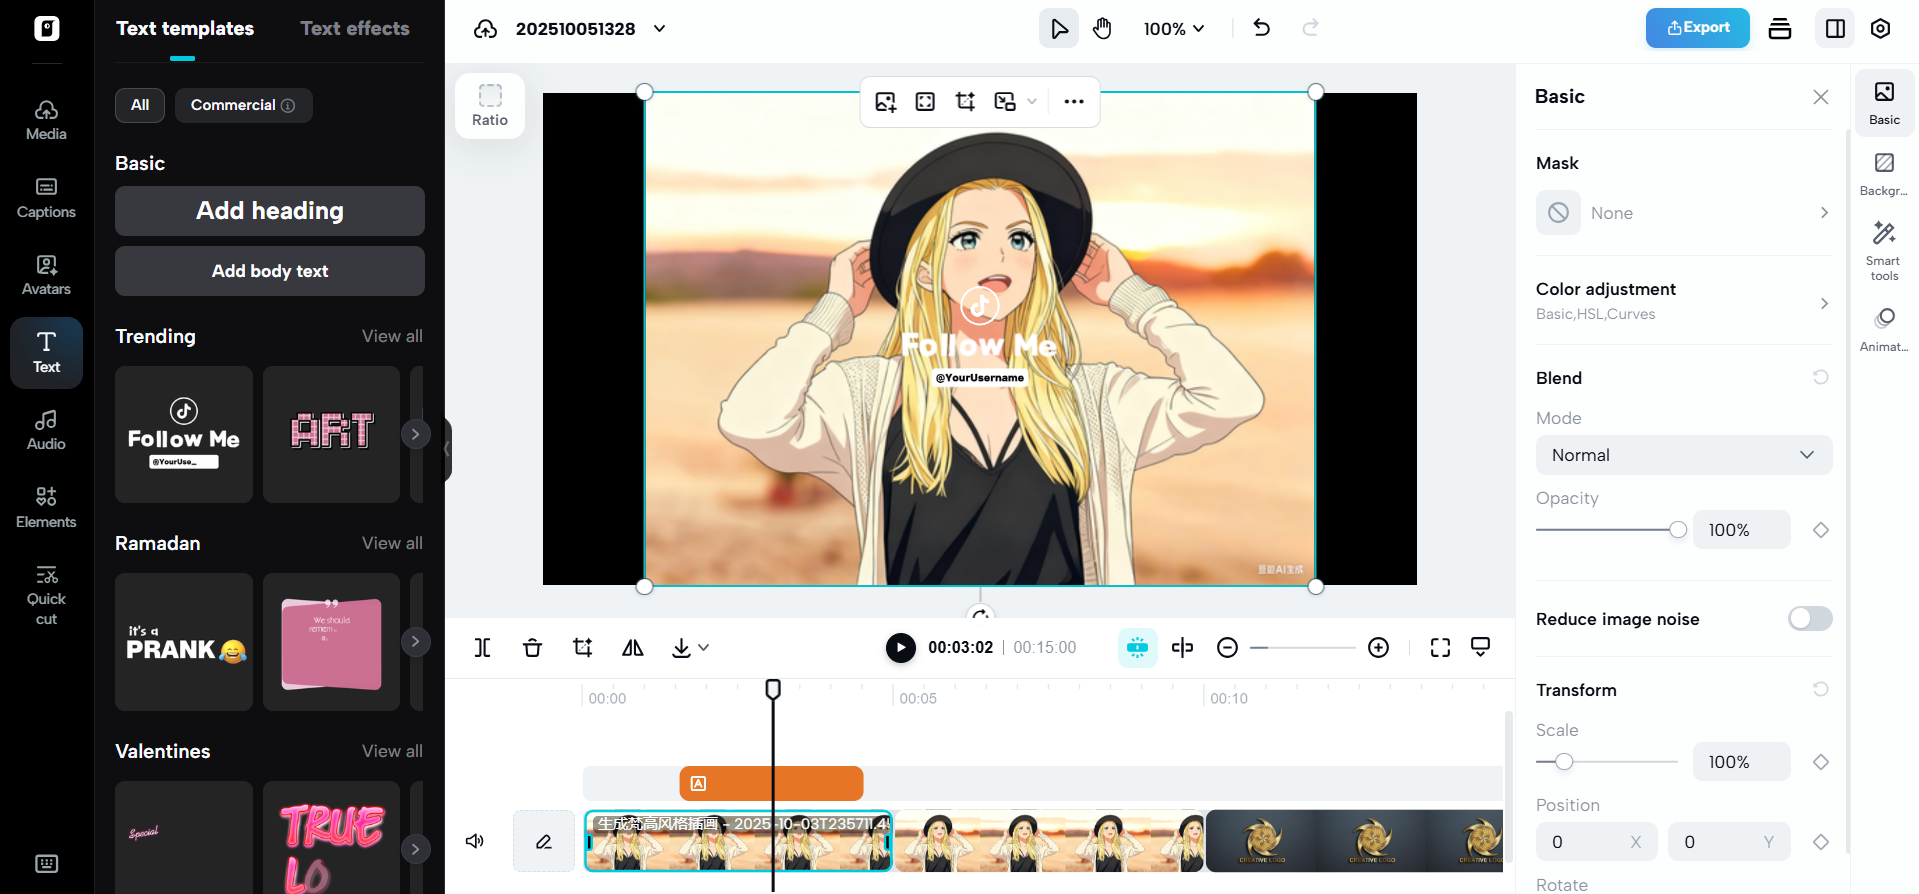
Task: Select the Follow Me text template
Action: tap(184, 434)
